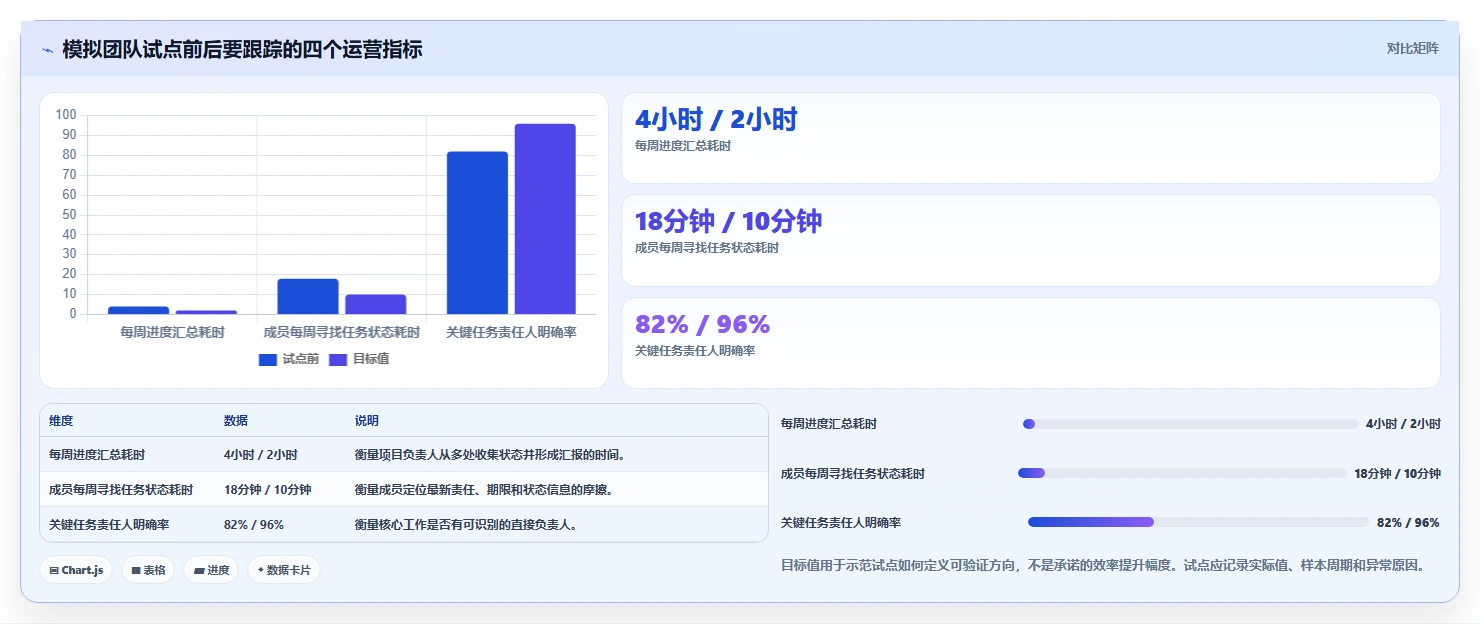The image size is (1480, 624).
Task: Click the 100 tick on the y-axis
Action: click(66, 115)
